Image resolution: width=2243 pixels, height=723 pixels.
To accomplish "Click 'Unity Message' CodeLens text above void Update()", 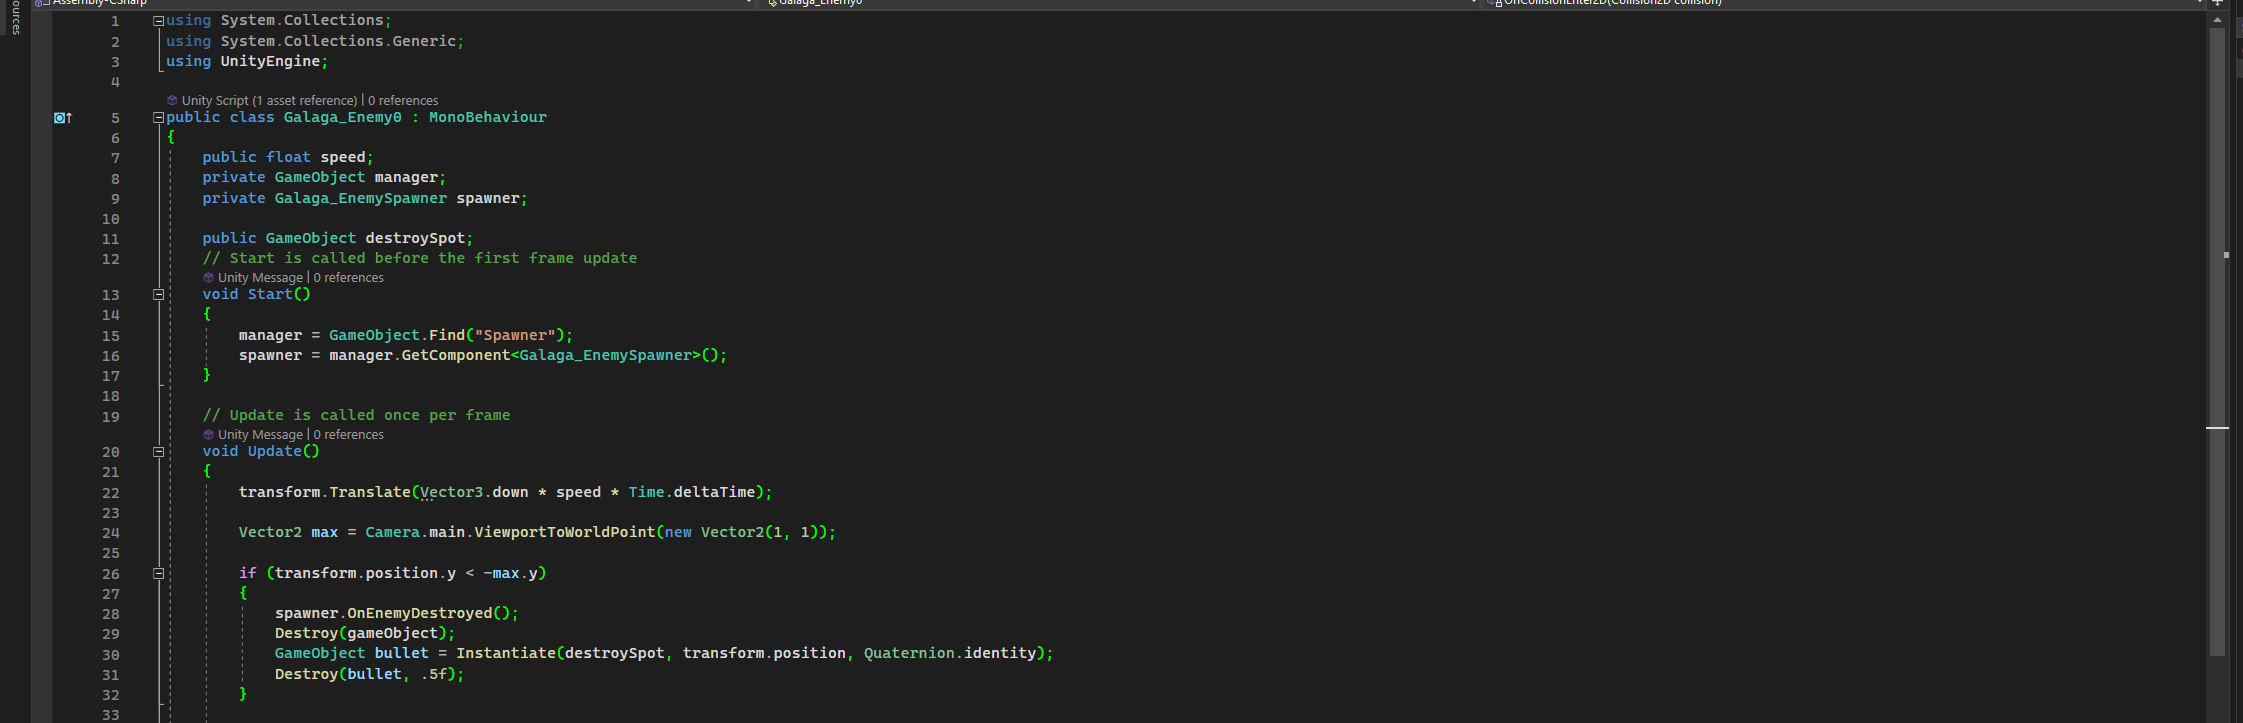I will tap(260, 435).
